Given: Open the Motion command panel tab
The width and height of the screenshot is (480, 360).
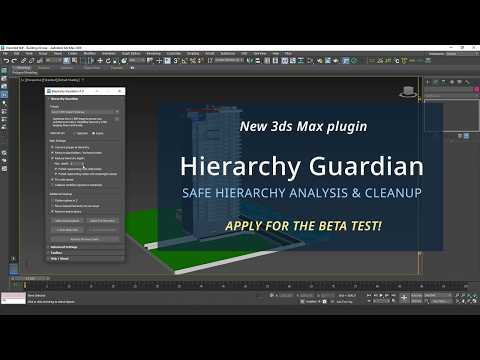Looking at the screenshot, I should tap(452, 82).
